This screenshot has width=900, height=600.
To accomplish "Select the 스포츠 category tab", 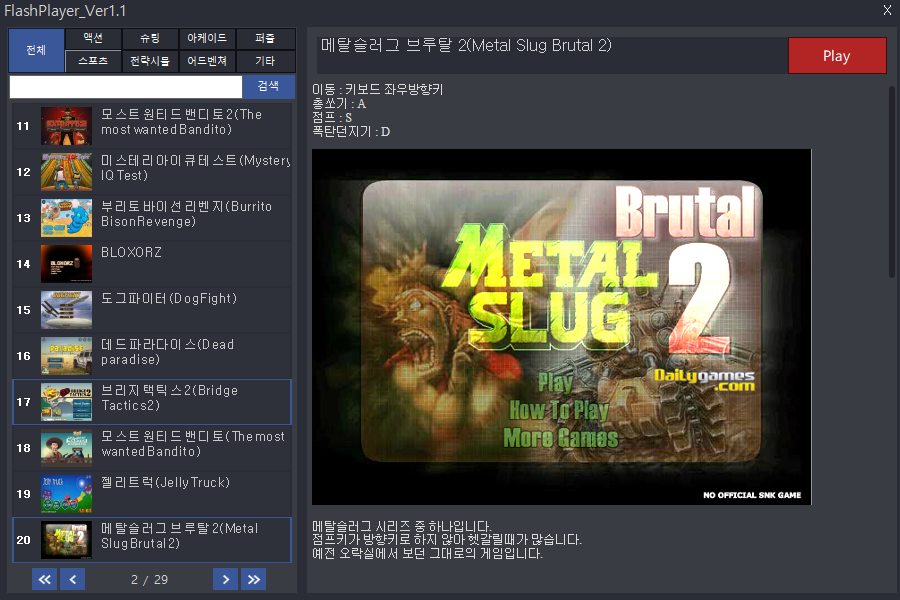I will coord(93,61).
